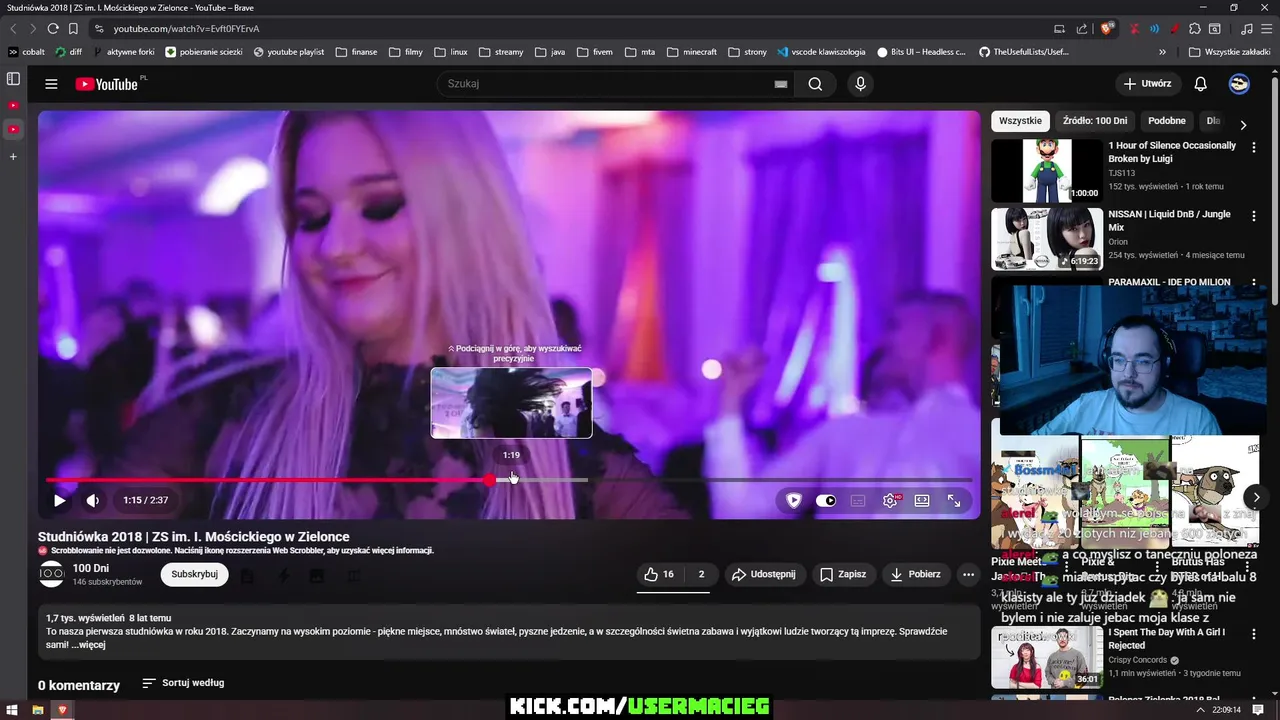Toggle subtitles captions button in player
The width and height of the screenshot is (1280, 720).
pos(858,500)
